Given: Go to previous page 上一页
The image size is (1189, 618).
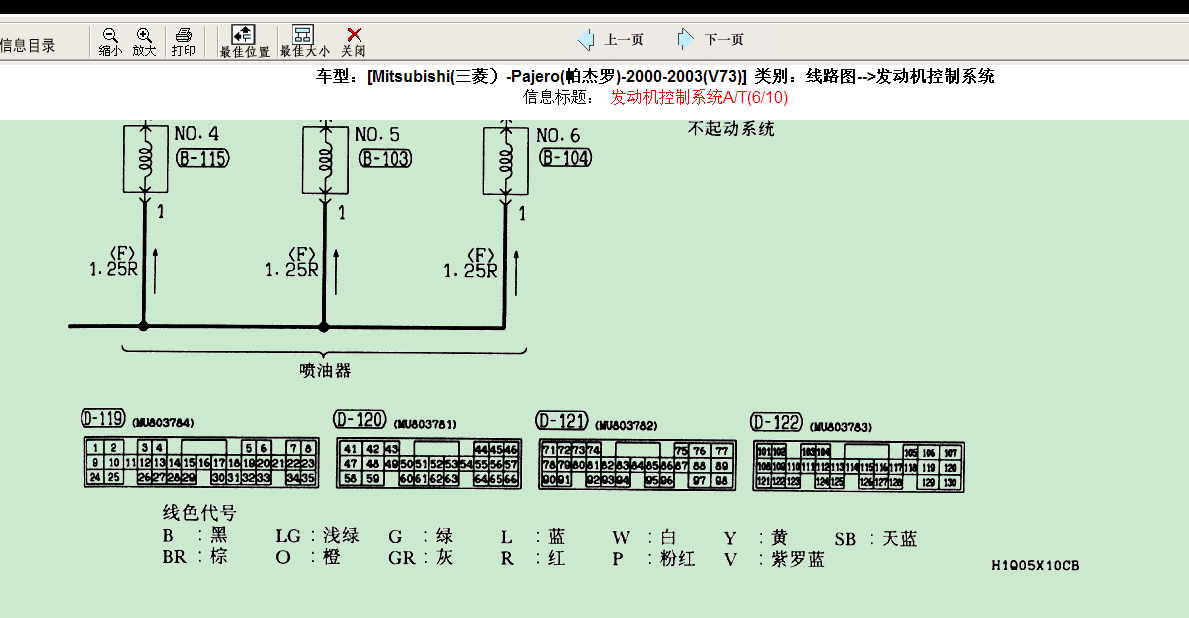Looking at the screenshot, I should [611, 39].
